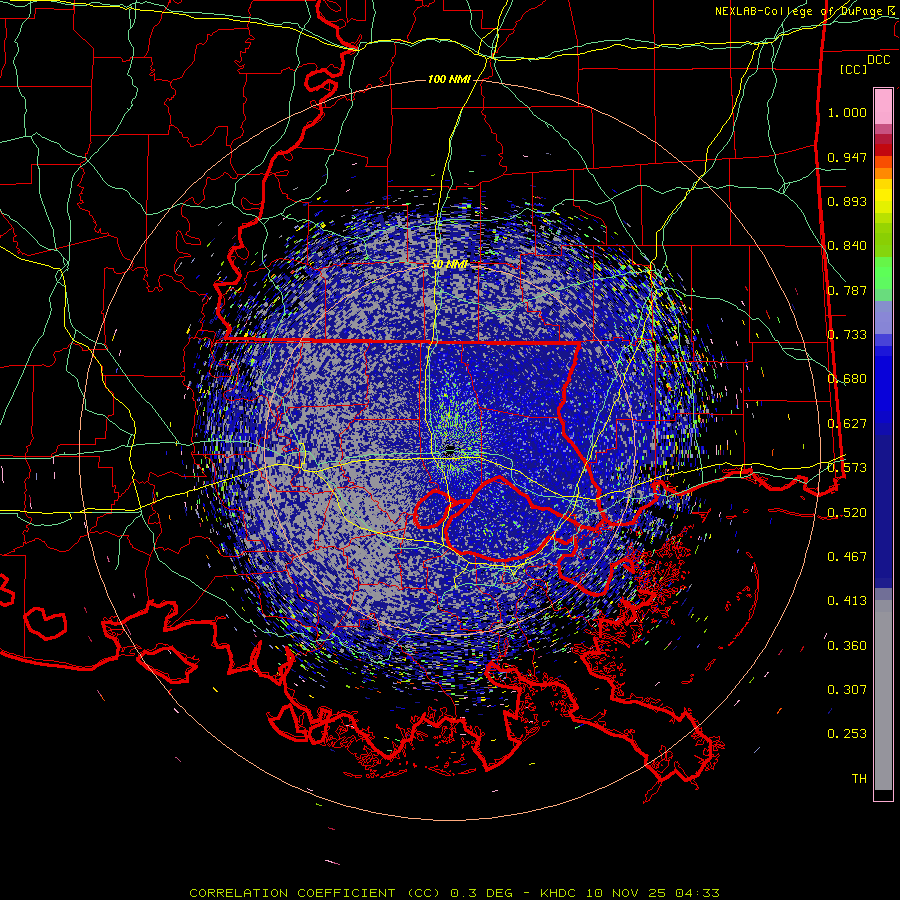Click the 0.413 scale value
Image resolution: width=900 pixels, height=900 pixels.
[x=847, y=600]
